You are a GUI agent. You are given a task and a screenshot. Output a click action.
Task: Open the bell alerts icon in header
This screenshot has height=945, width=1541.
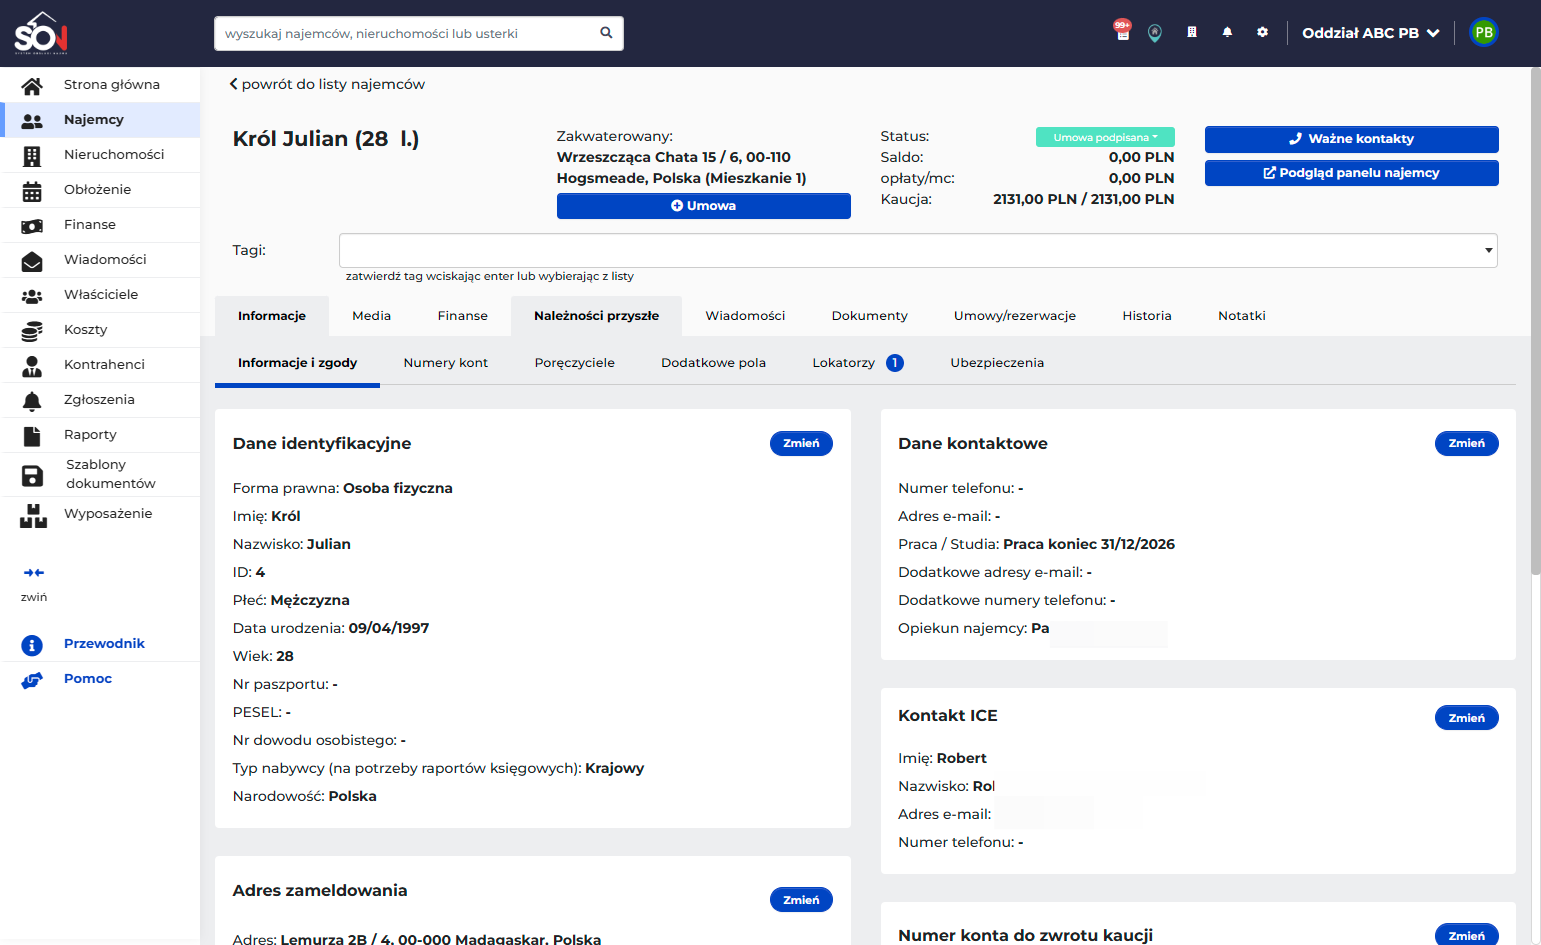pyautogui.click(x=1227, y=33)
